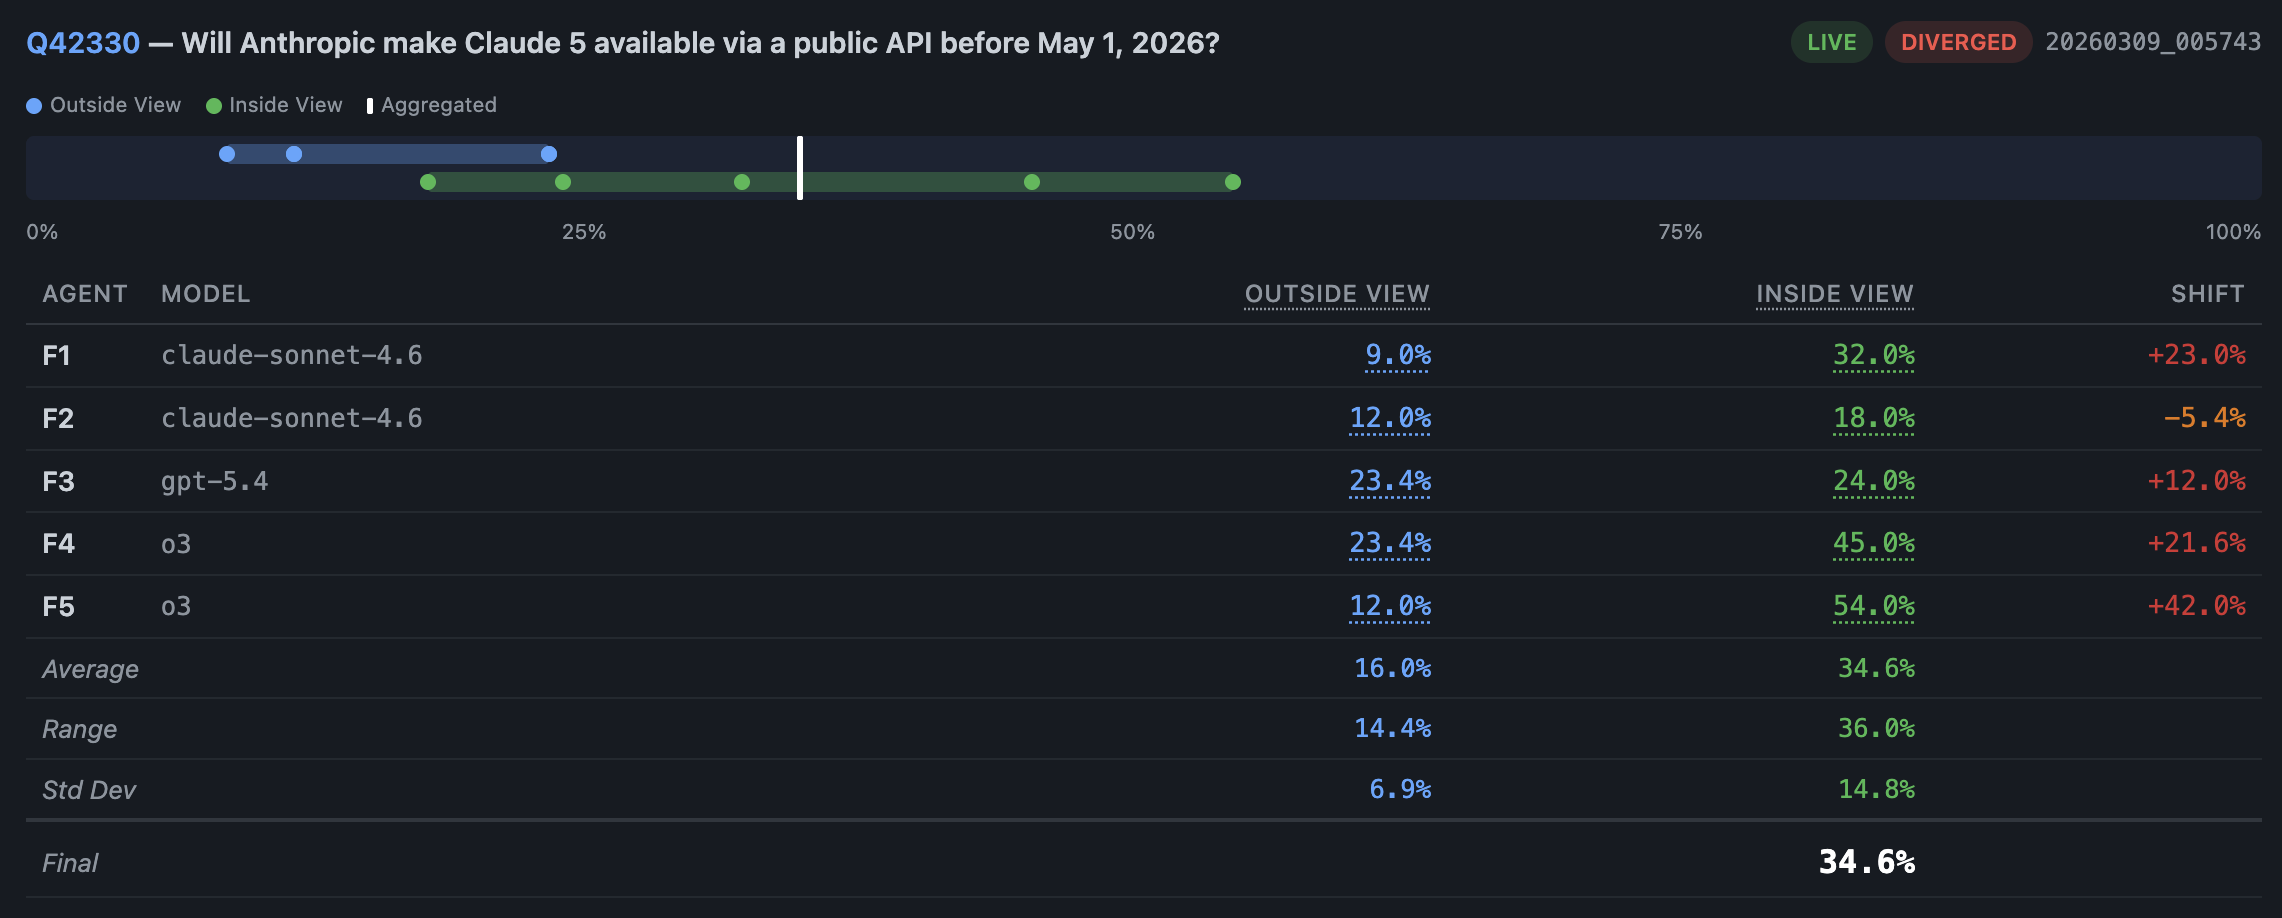The width and height of the screenshot is (2282, 918).
Task: Expand F2's 12.0% outside view details
Action: 1390,418
